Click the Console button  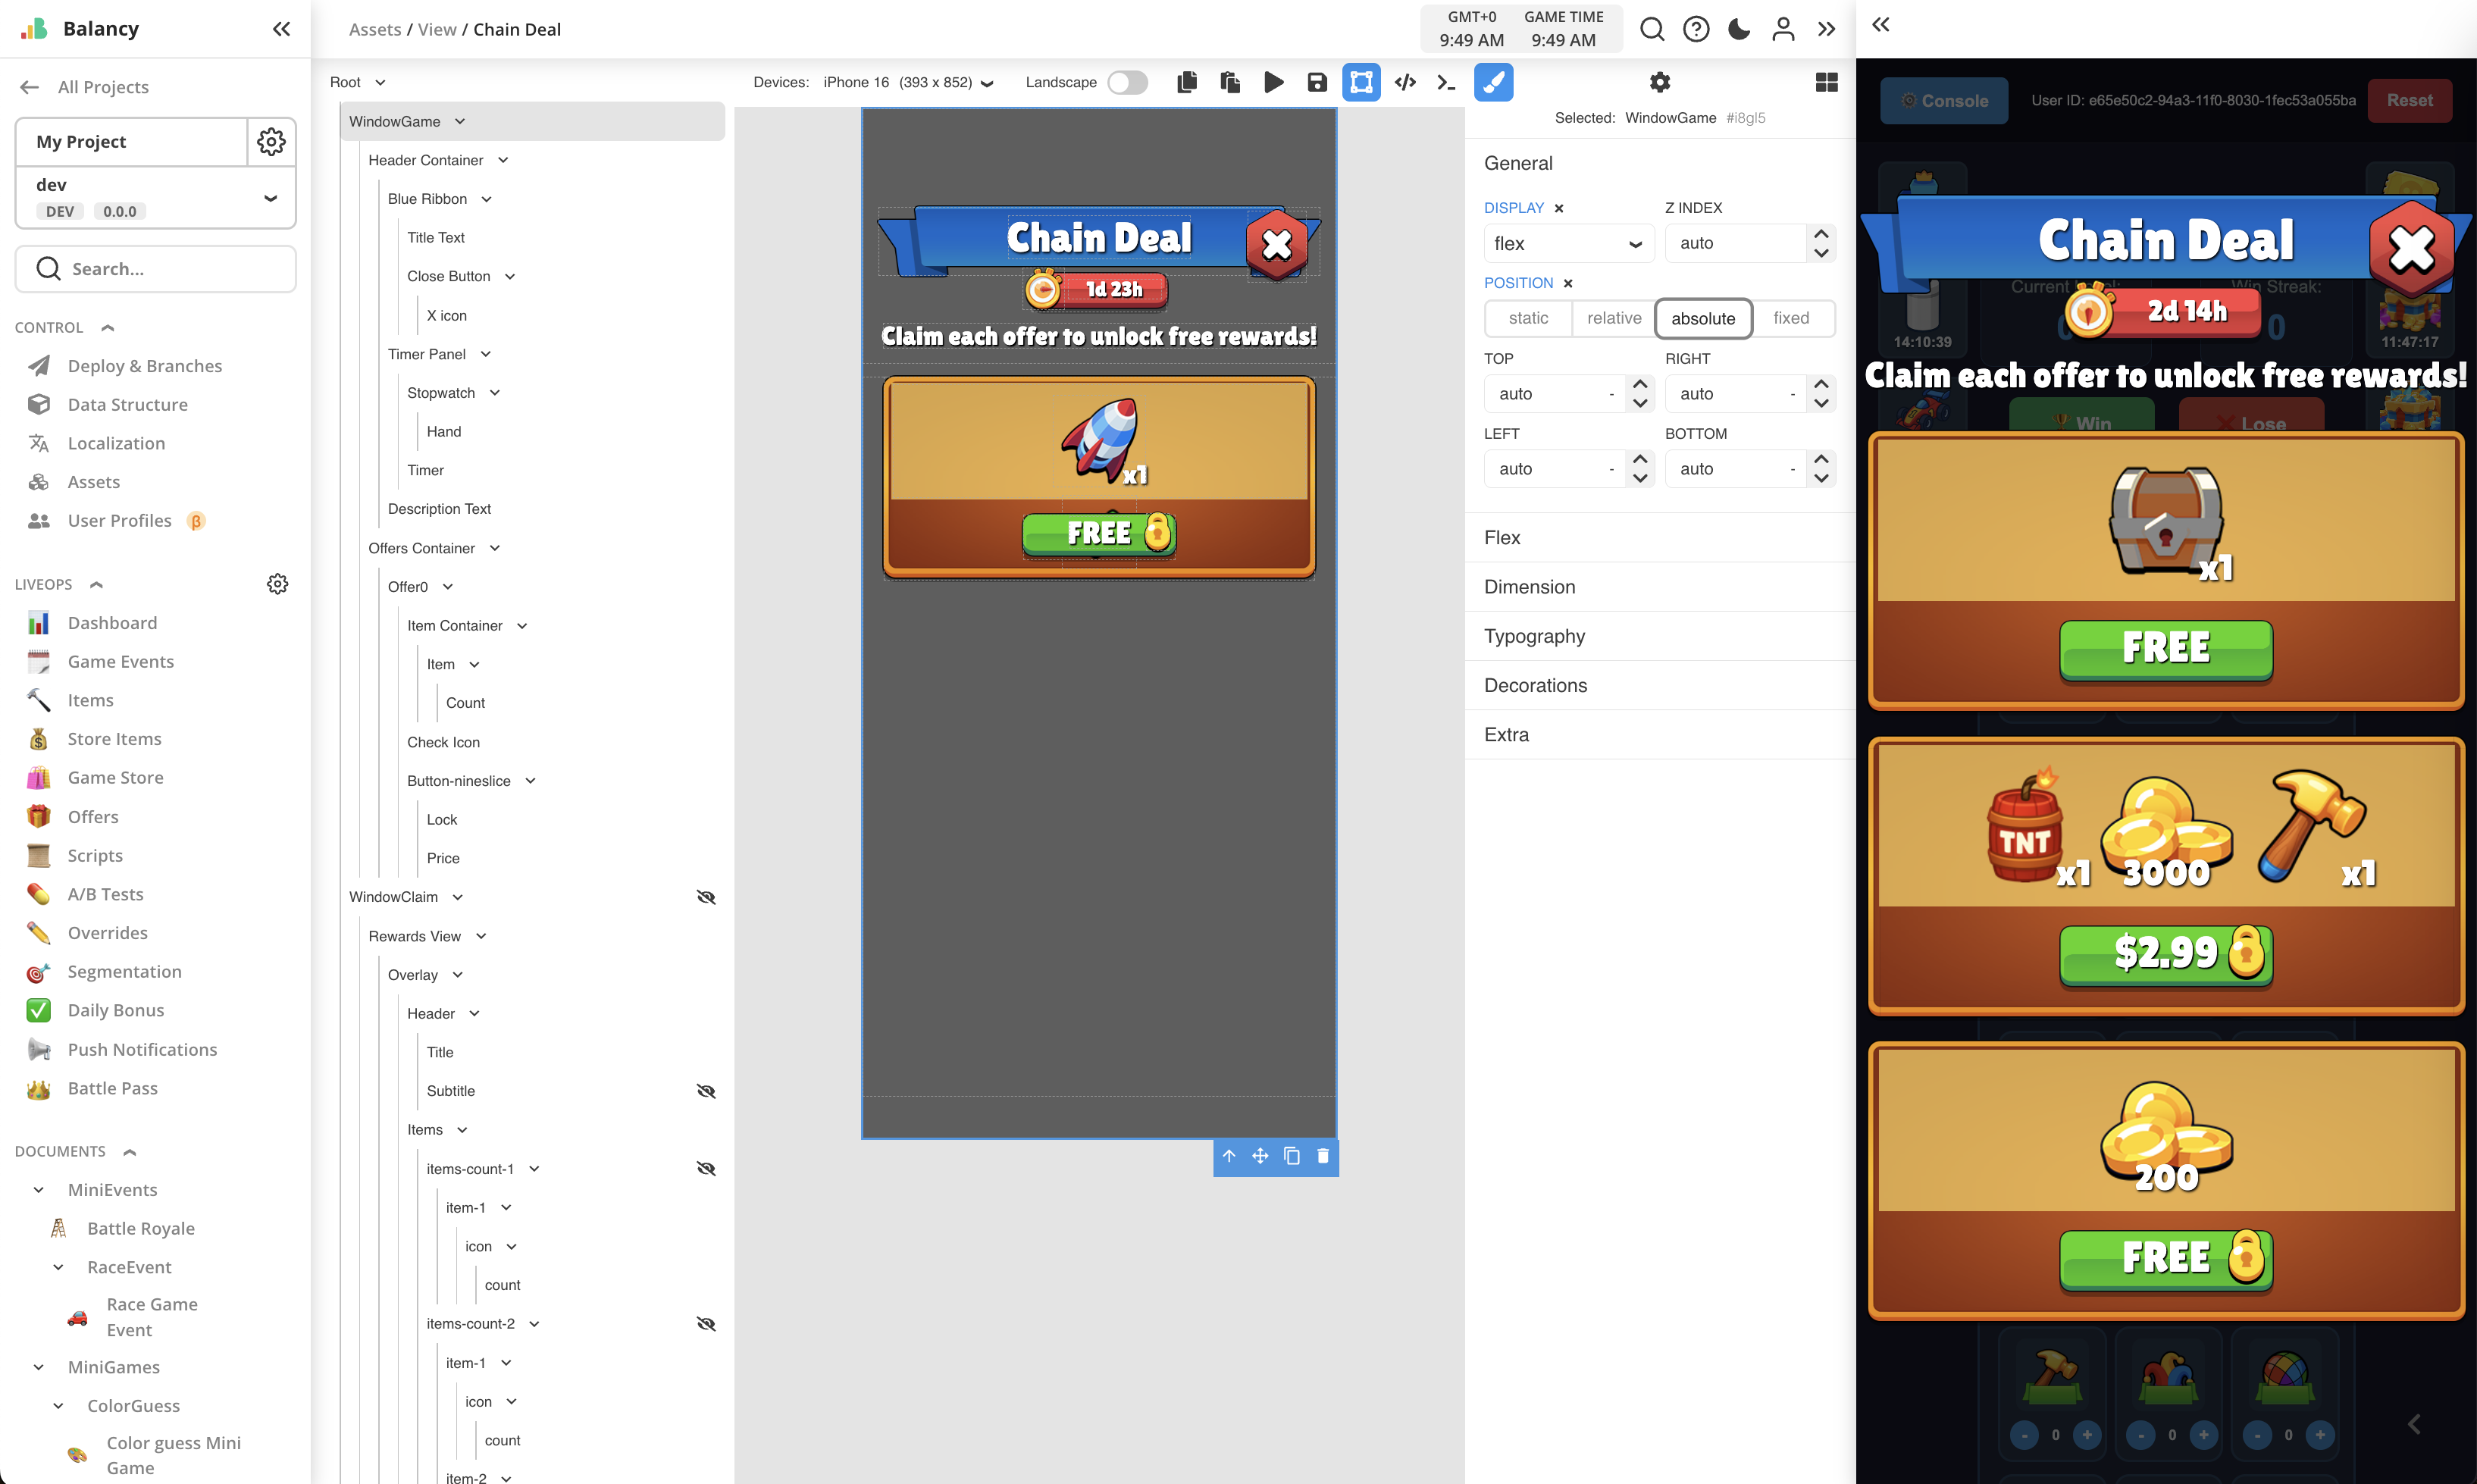coord(1943,100)
